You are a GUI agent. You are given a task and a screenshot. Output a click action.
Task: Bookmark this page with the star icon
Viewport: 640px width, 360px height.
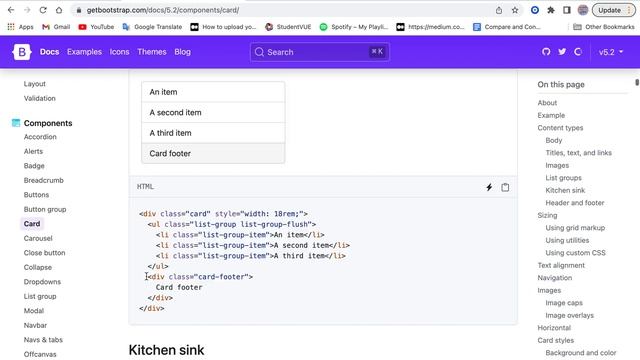[x=515, y=10]
